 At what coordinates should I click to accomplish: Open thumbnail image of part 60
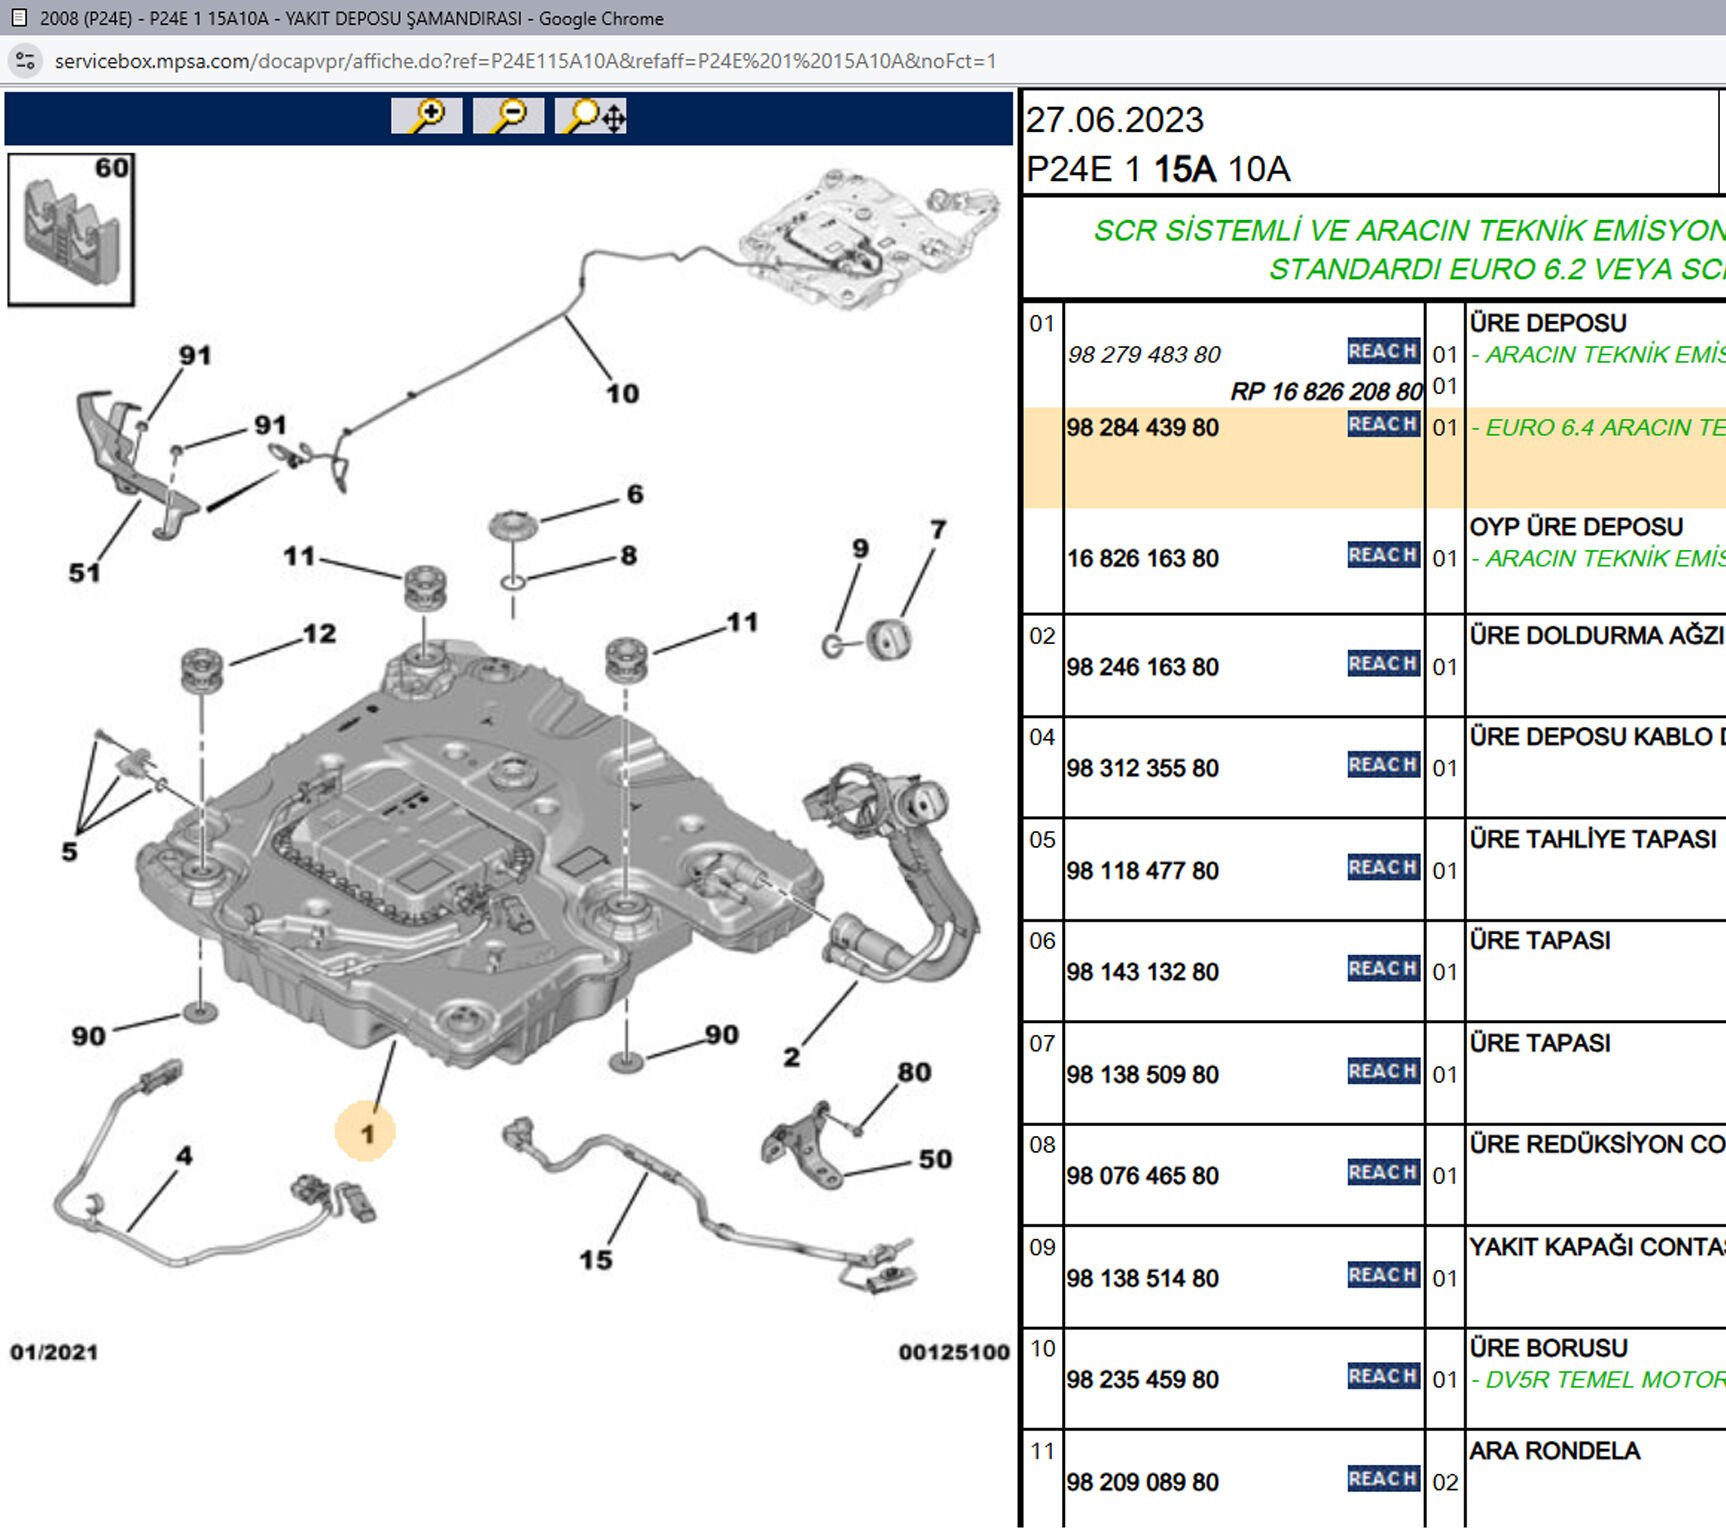[71, 230]
